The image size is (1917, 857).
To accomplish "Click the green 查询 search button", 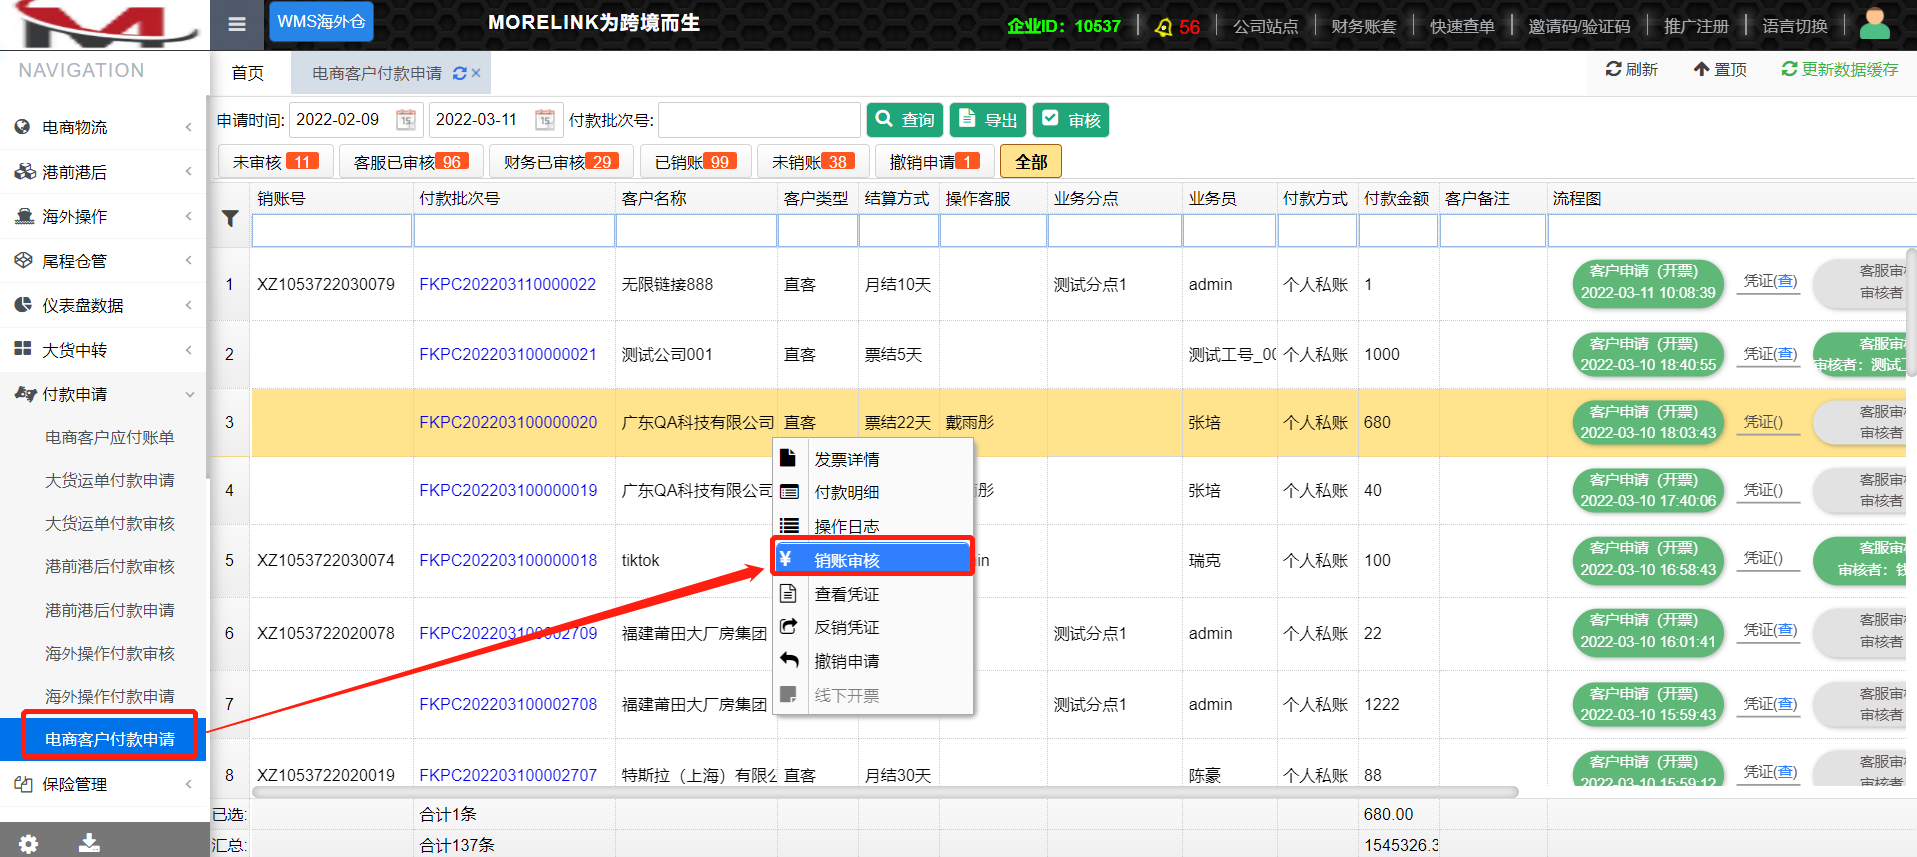I will [x=904, y=120].
